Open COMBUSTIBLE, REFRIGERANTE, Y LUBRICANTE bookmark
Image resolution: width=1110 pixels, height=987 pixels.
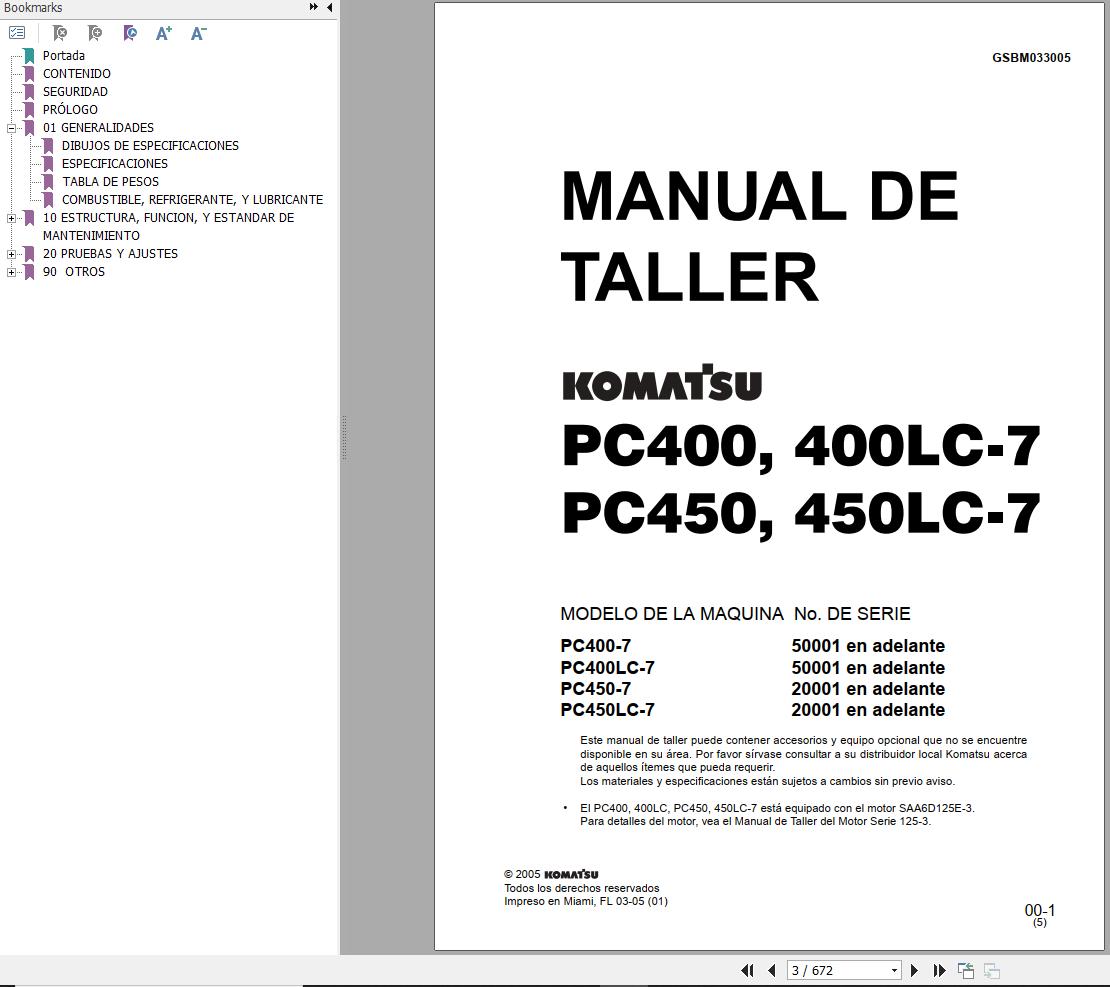(193, 200)
